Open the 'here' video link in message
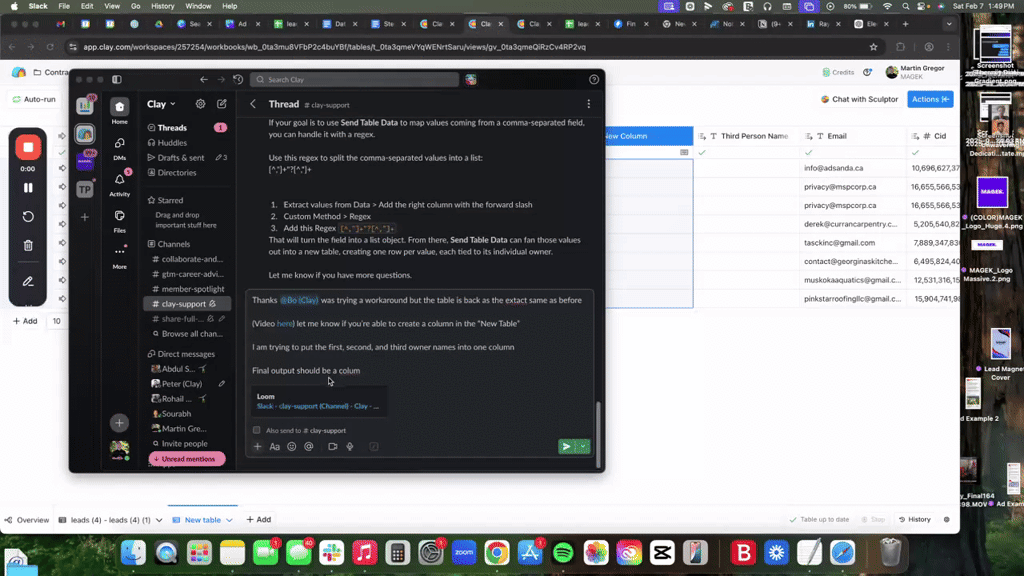The width and height of the screenshot is (1024, 576). pos(285,323)
